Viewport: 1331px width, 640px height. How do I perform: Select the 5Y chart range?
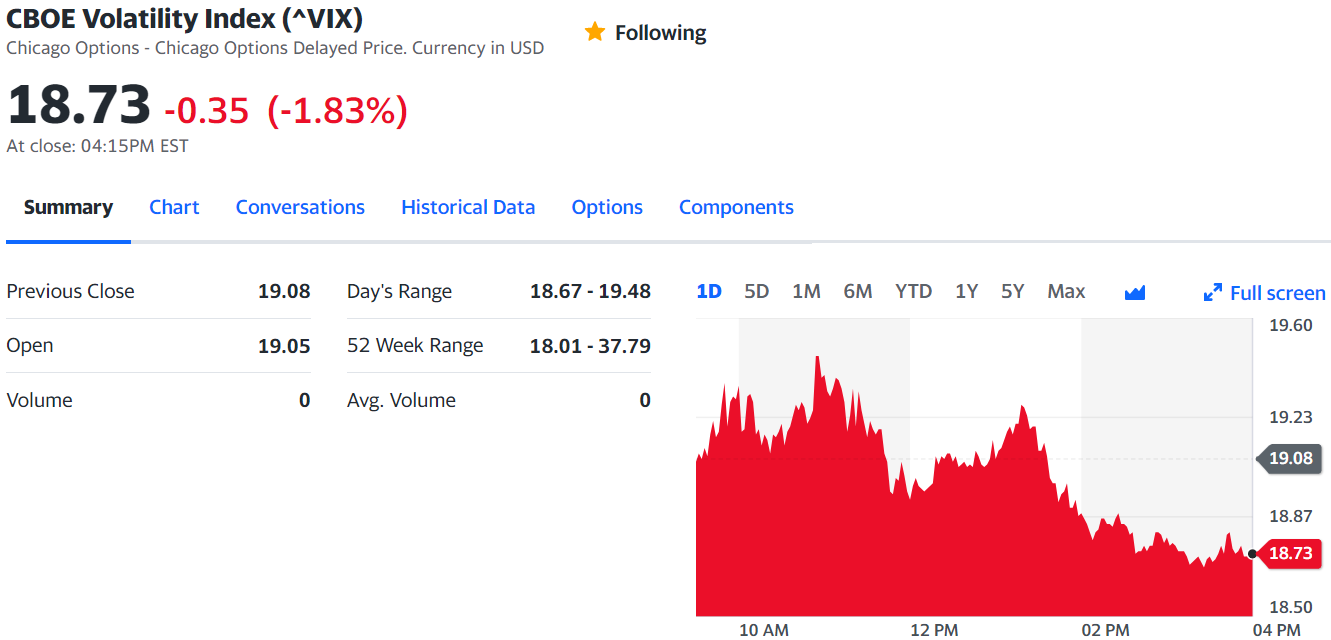coord(1013,291)
